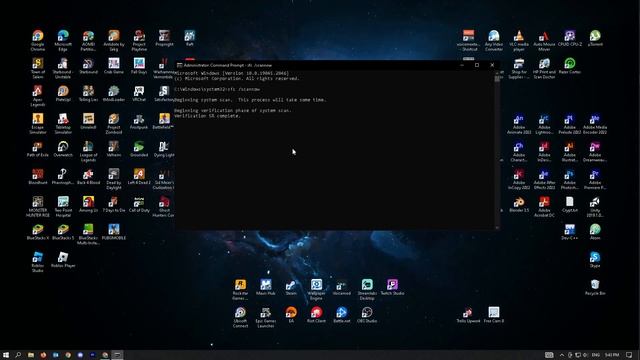Image resolution: width=640 pixels, height=360 pixels.
Task: Select the Recycle Bin desktop icon
Action: pos(595,287)
